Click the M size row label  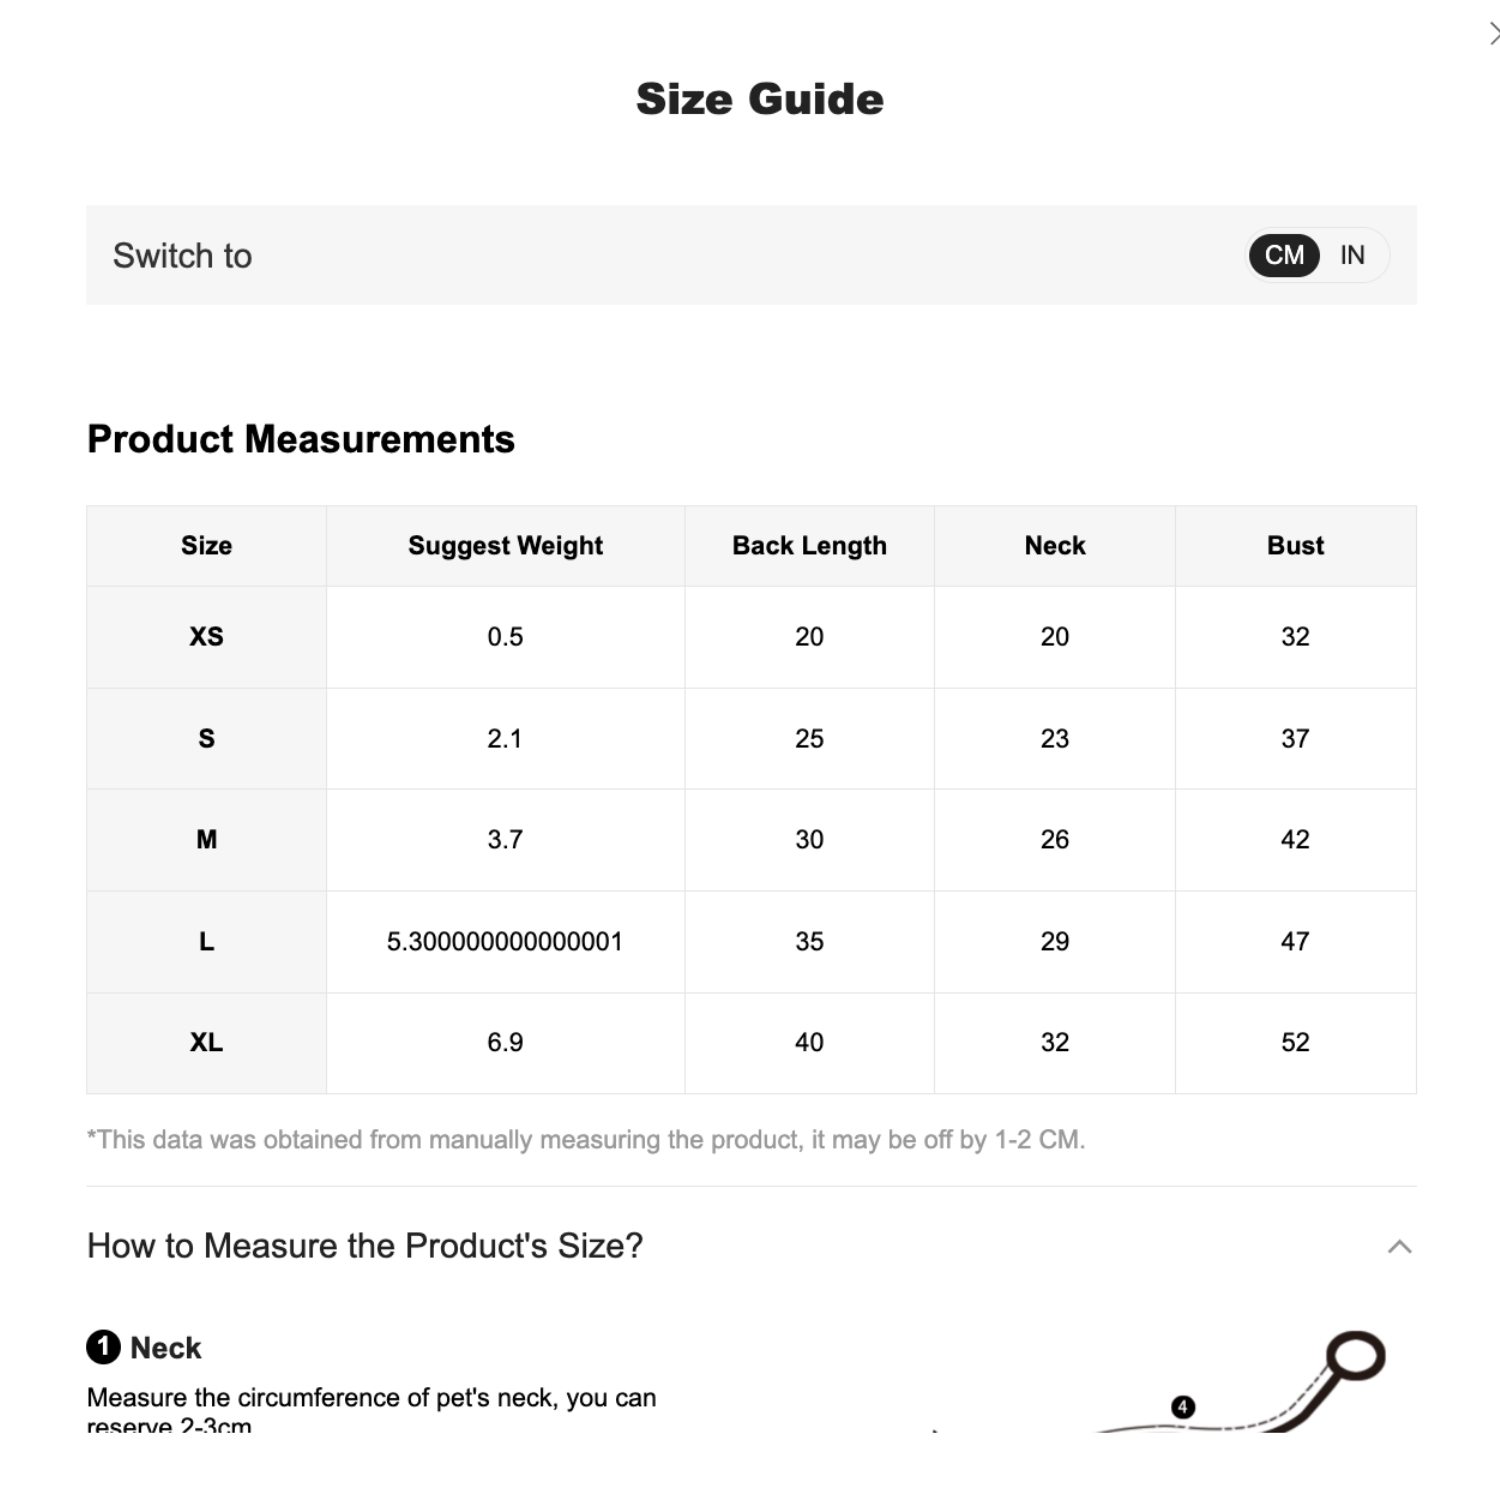206,840
